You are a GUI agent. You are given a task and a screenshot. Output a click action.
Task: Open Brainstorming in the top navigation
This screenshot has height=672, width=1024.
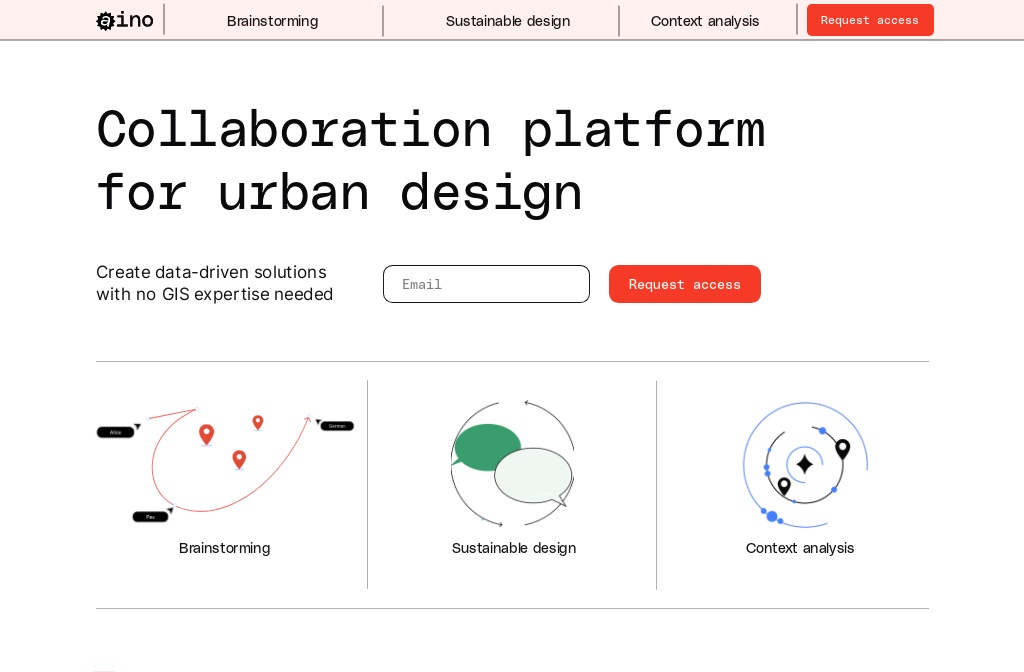(272, 21)
